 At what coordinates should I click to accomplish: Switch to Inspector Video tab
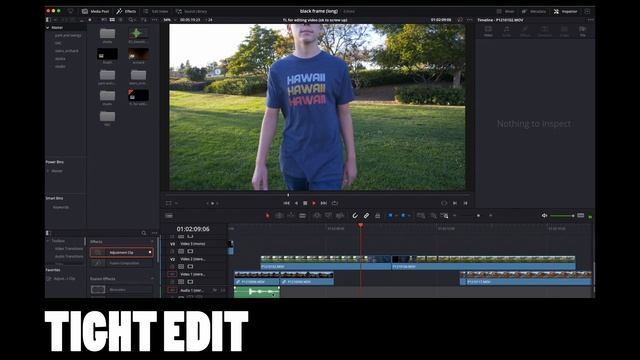tap(488, 31)
